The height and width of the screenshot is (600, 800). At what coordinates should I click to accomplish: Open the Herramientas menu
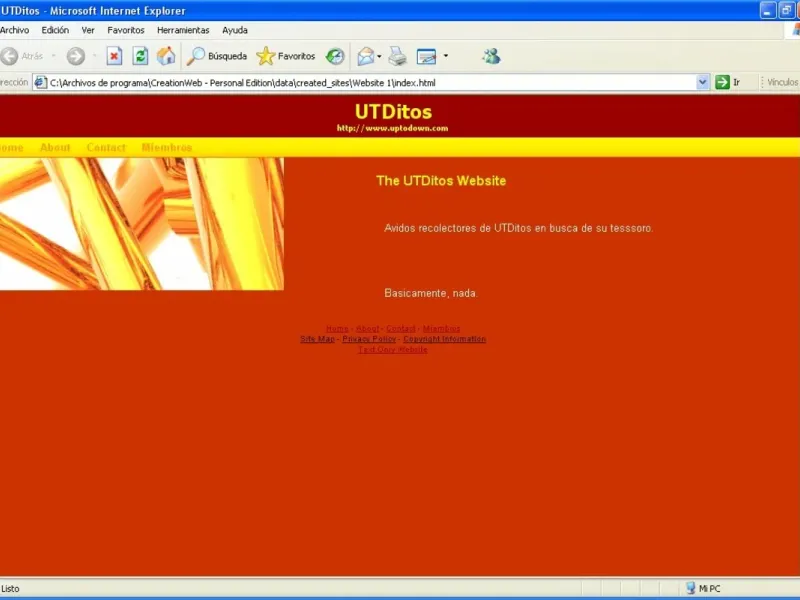[x=183, y=30]
